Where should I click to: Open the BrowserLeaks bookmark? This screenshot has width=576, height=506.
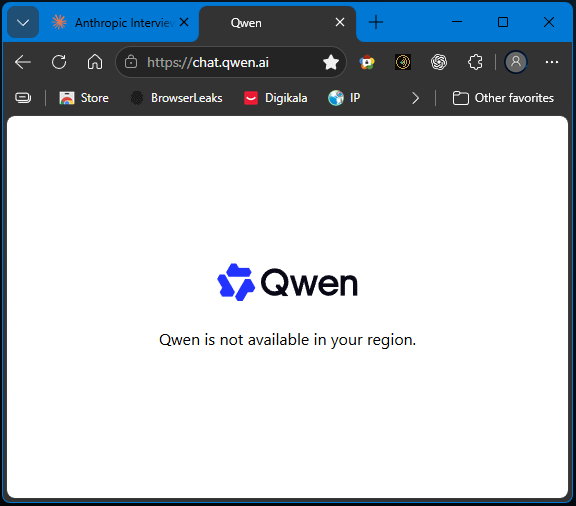tap(177, 98)
